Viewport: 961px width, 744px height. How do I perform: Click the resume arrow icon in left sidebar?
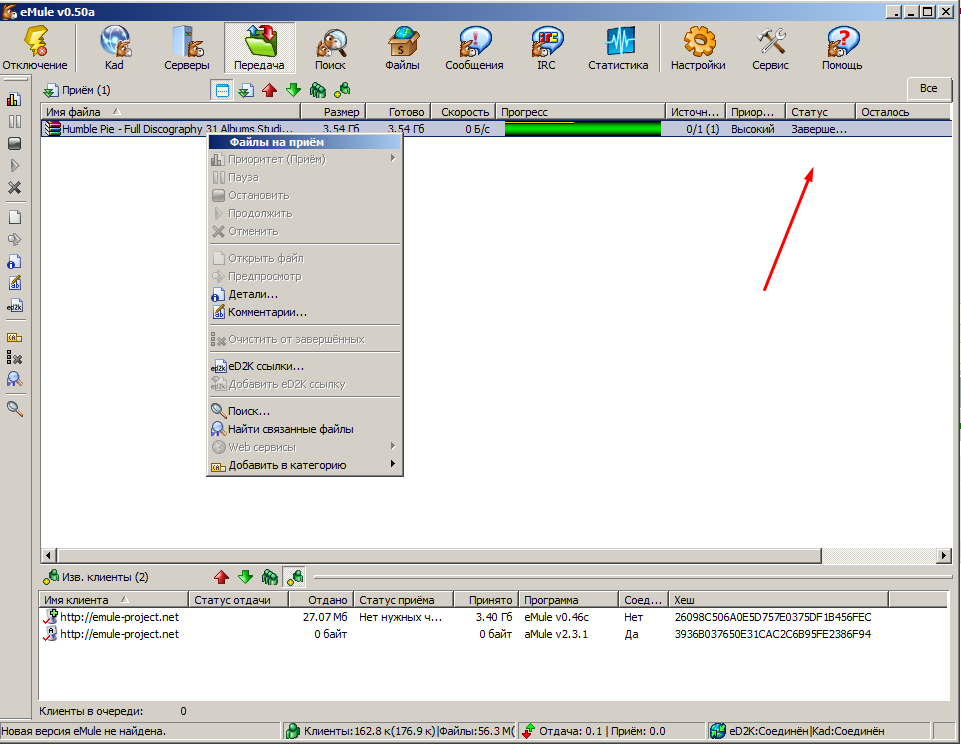(x=14, y=165)
